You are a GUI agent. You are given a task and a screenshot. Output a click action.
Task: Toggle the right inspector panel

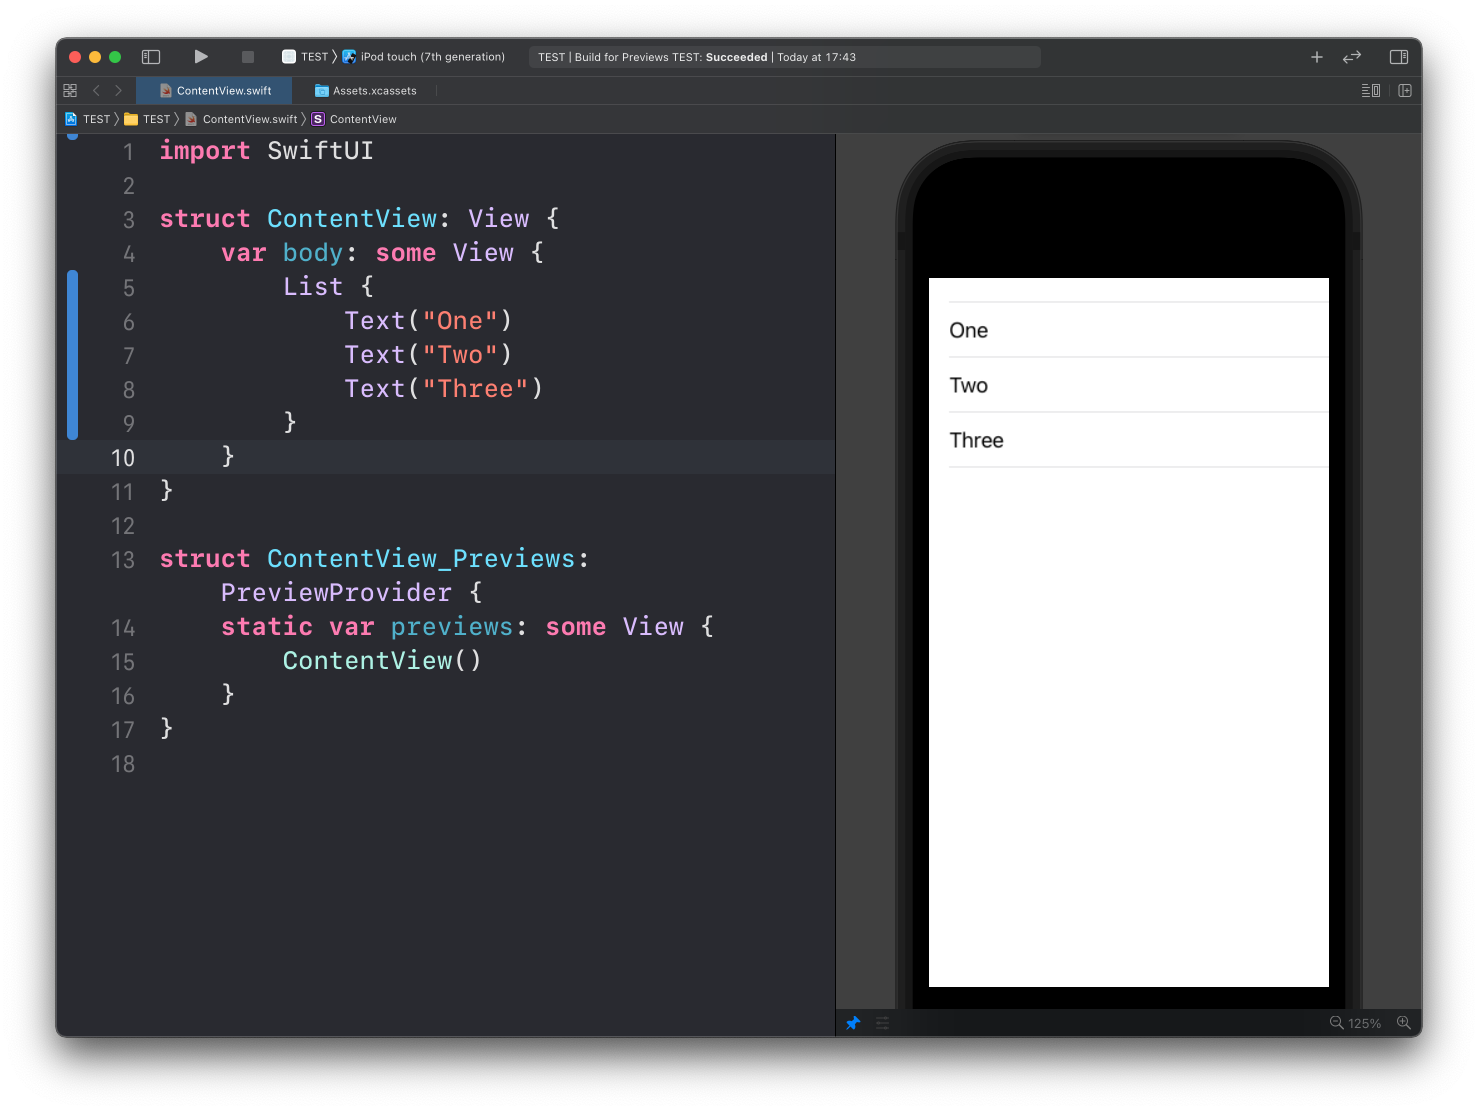(x=1399, y=57)
